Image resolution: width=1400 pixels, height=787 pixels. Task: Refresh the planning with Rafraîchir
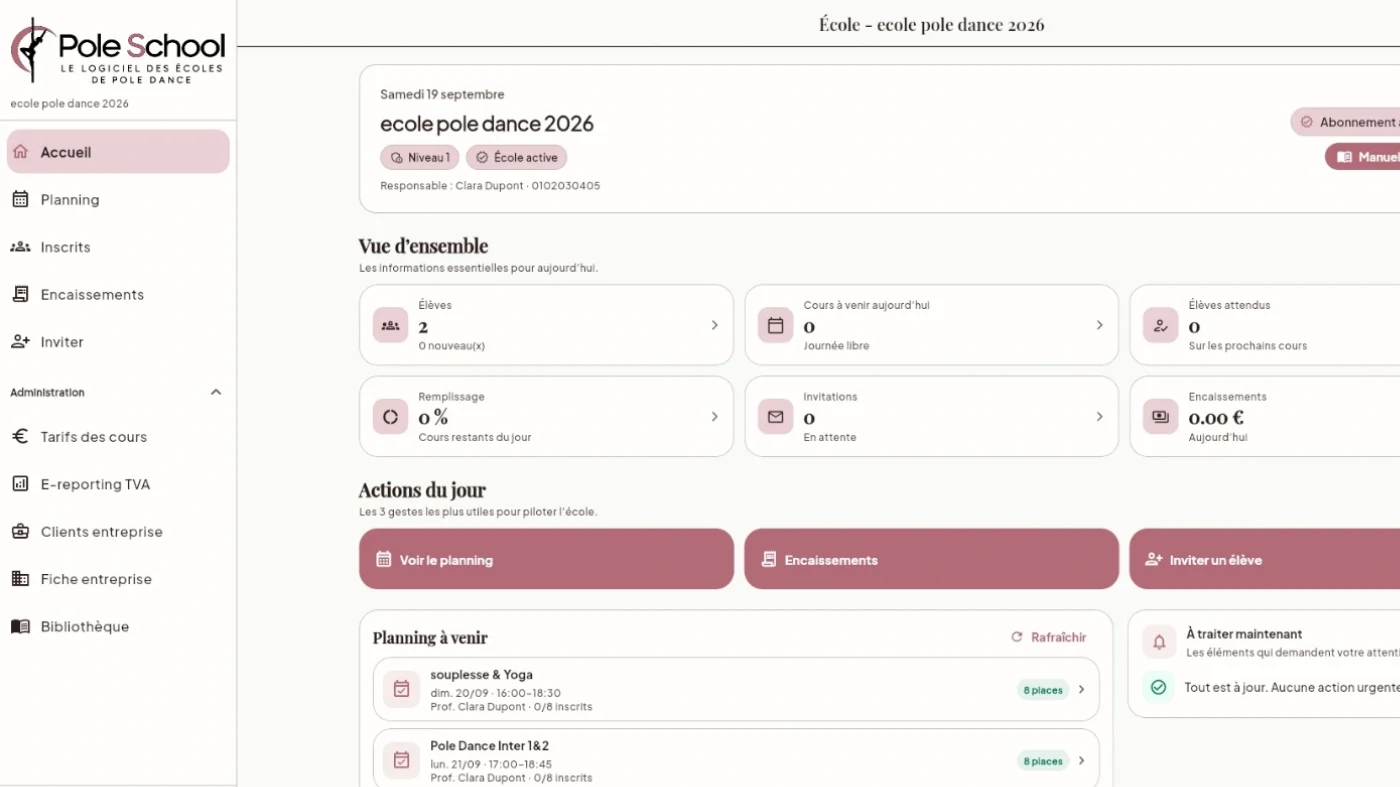point(1049,637)
